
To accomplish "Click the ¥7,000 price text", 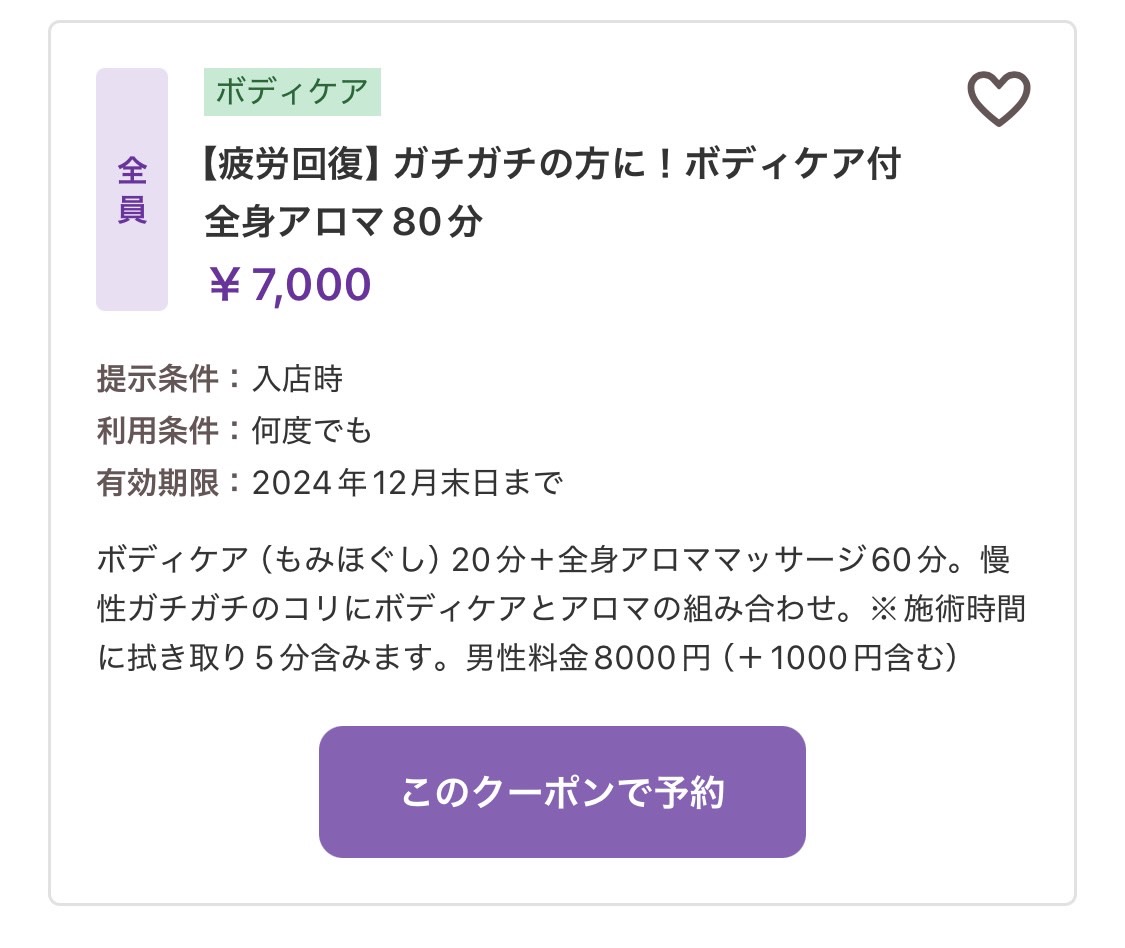I will (289, 284).
